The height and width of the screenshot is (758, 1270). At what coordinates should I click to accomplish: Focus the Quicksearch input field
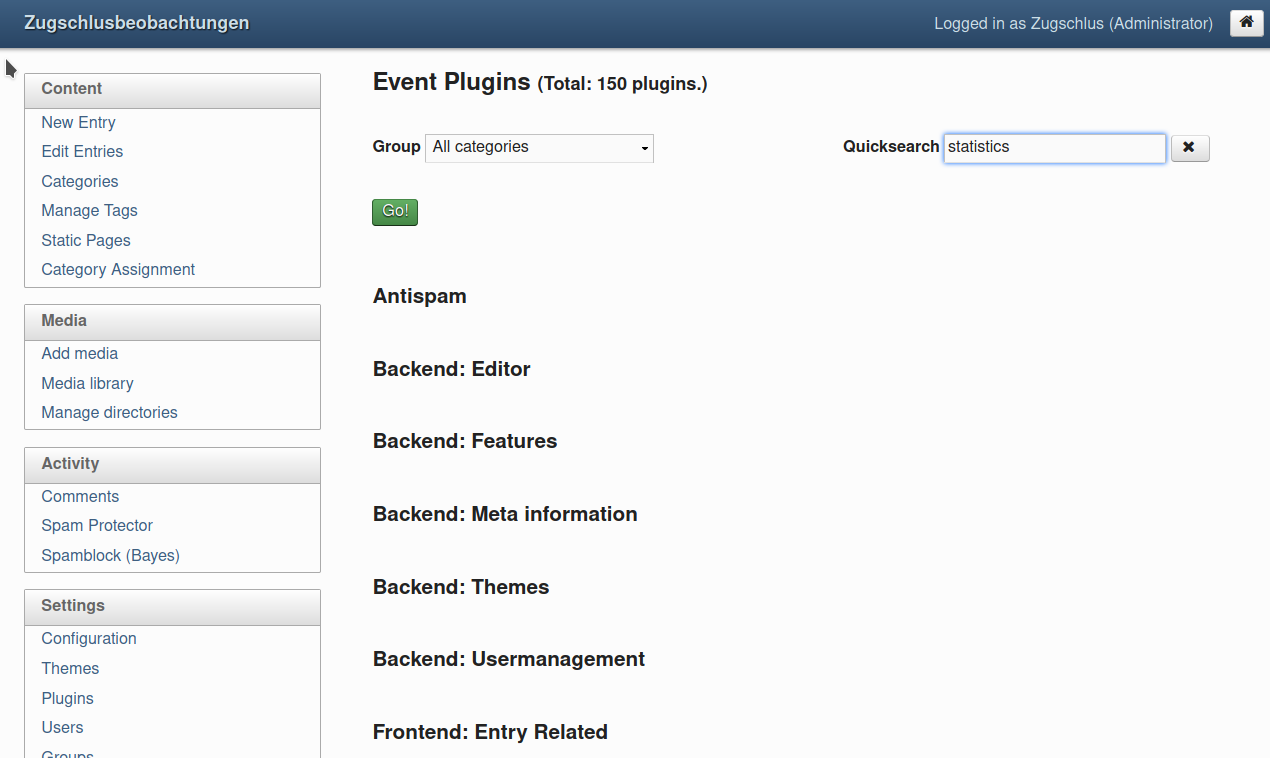[x=1054, y=148]
